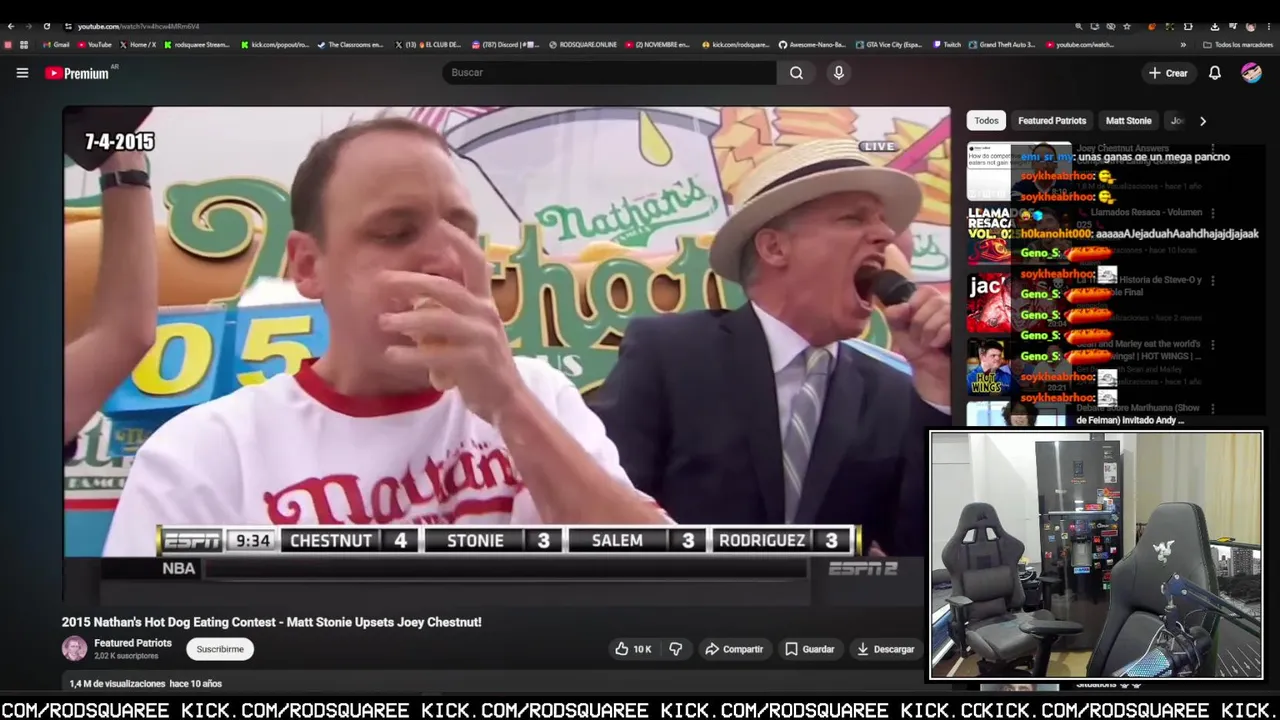Screen dimensions: 1280x720
Task: Open options for HOT WINGS video
Action: [1213, 346]
